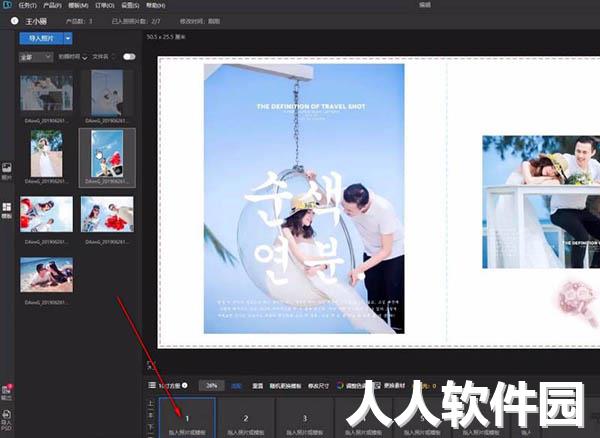The height and width of the screenshot is (438, 600).
Task: Click the colorful adjust-color ring icon
Action: click(340, 386)
